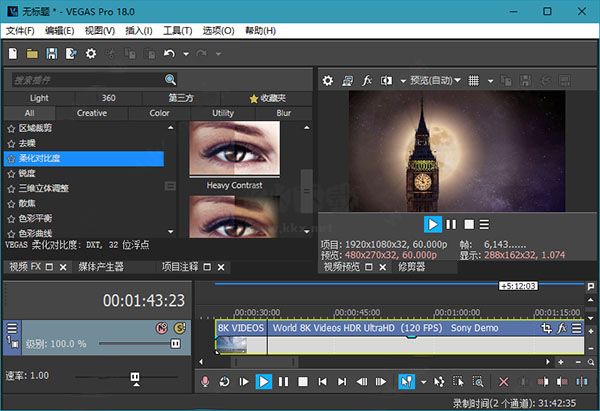Screen dimensions: 600x411
Task: Switch to the Creative plugin tab
Action: tap(92, 113)
